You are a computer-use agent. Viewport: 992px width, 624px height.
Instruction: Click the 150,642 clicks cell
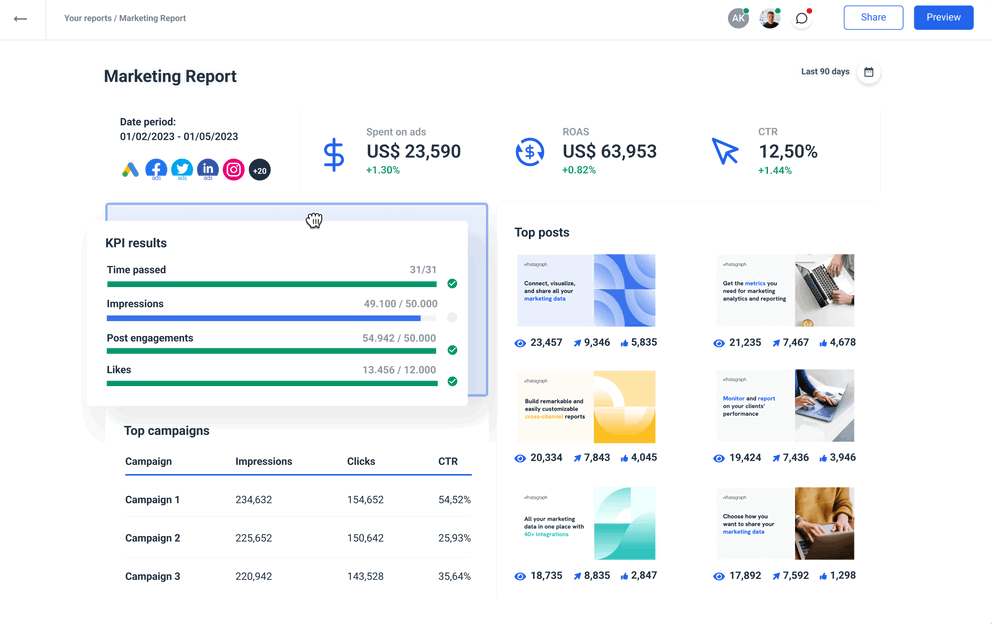[x=365, y=538]
